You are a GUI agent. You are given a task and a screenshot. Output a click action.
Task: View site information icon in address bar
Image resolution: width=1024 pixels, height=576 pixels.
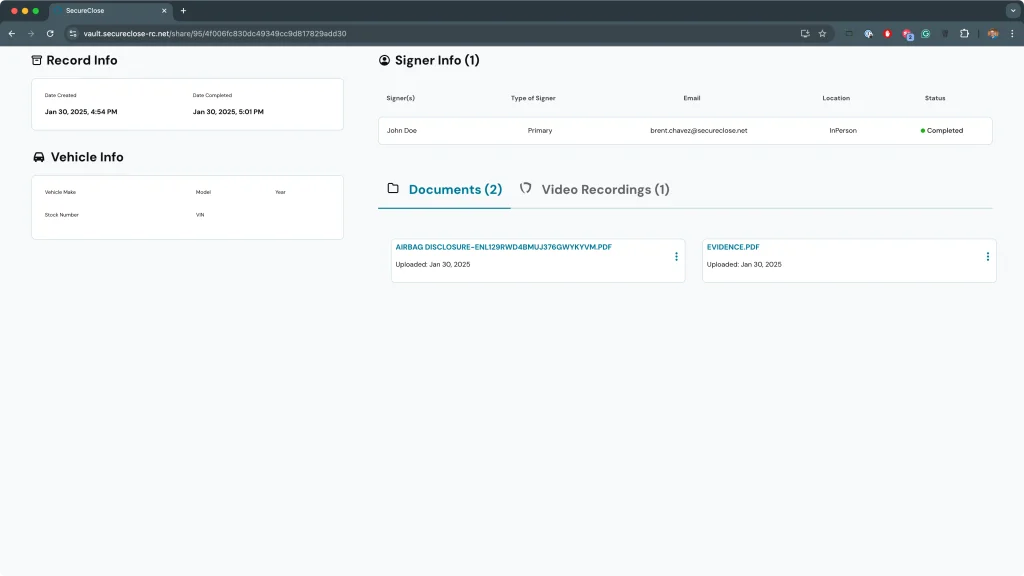72,33
